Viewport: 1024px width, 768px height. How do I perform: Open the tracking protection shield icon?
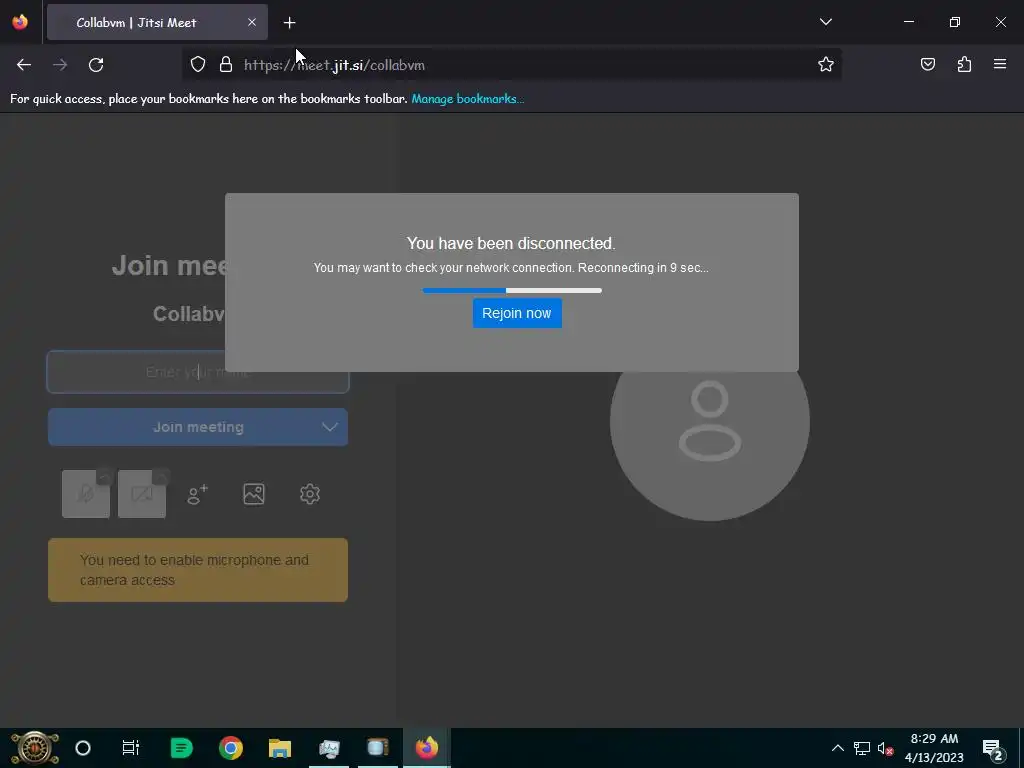point(198,64)
